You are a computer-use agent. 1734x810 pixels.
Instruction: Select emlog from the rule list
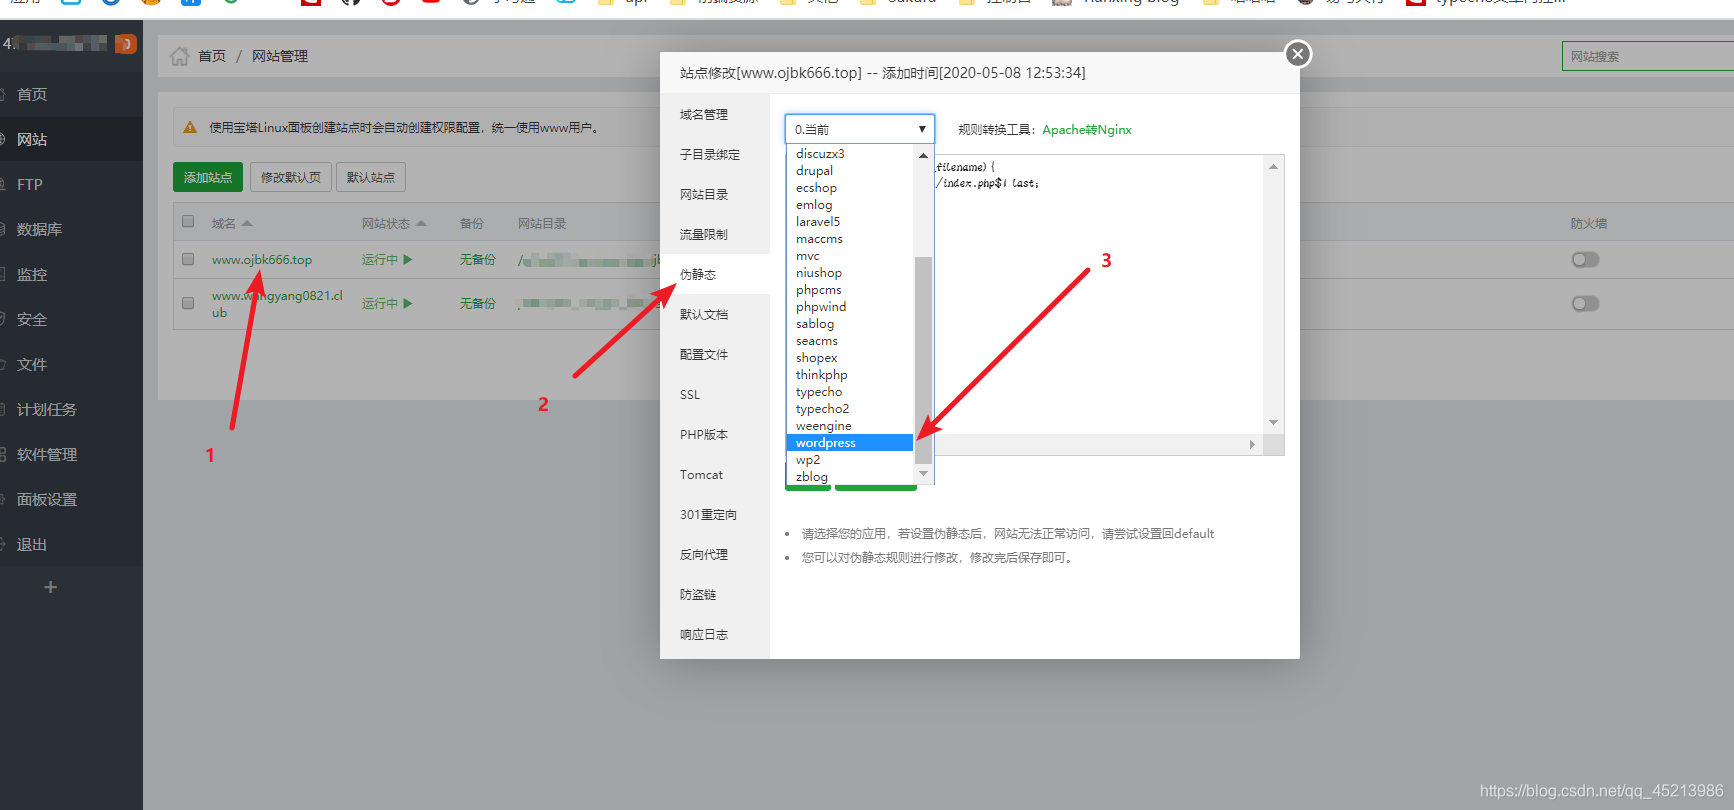[850, 205]
